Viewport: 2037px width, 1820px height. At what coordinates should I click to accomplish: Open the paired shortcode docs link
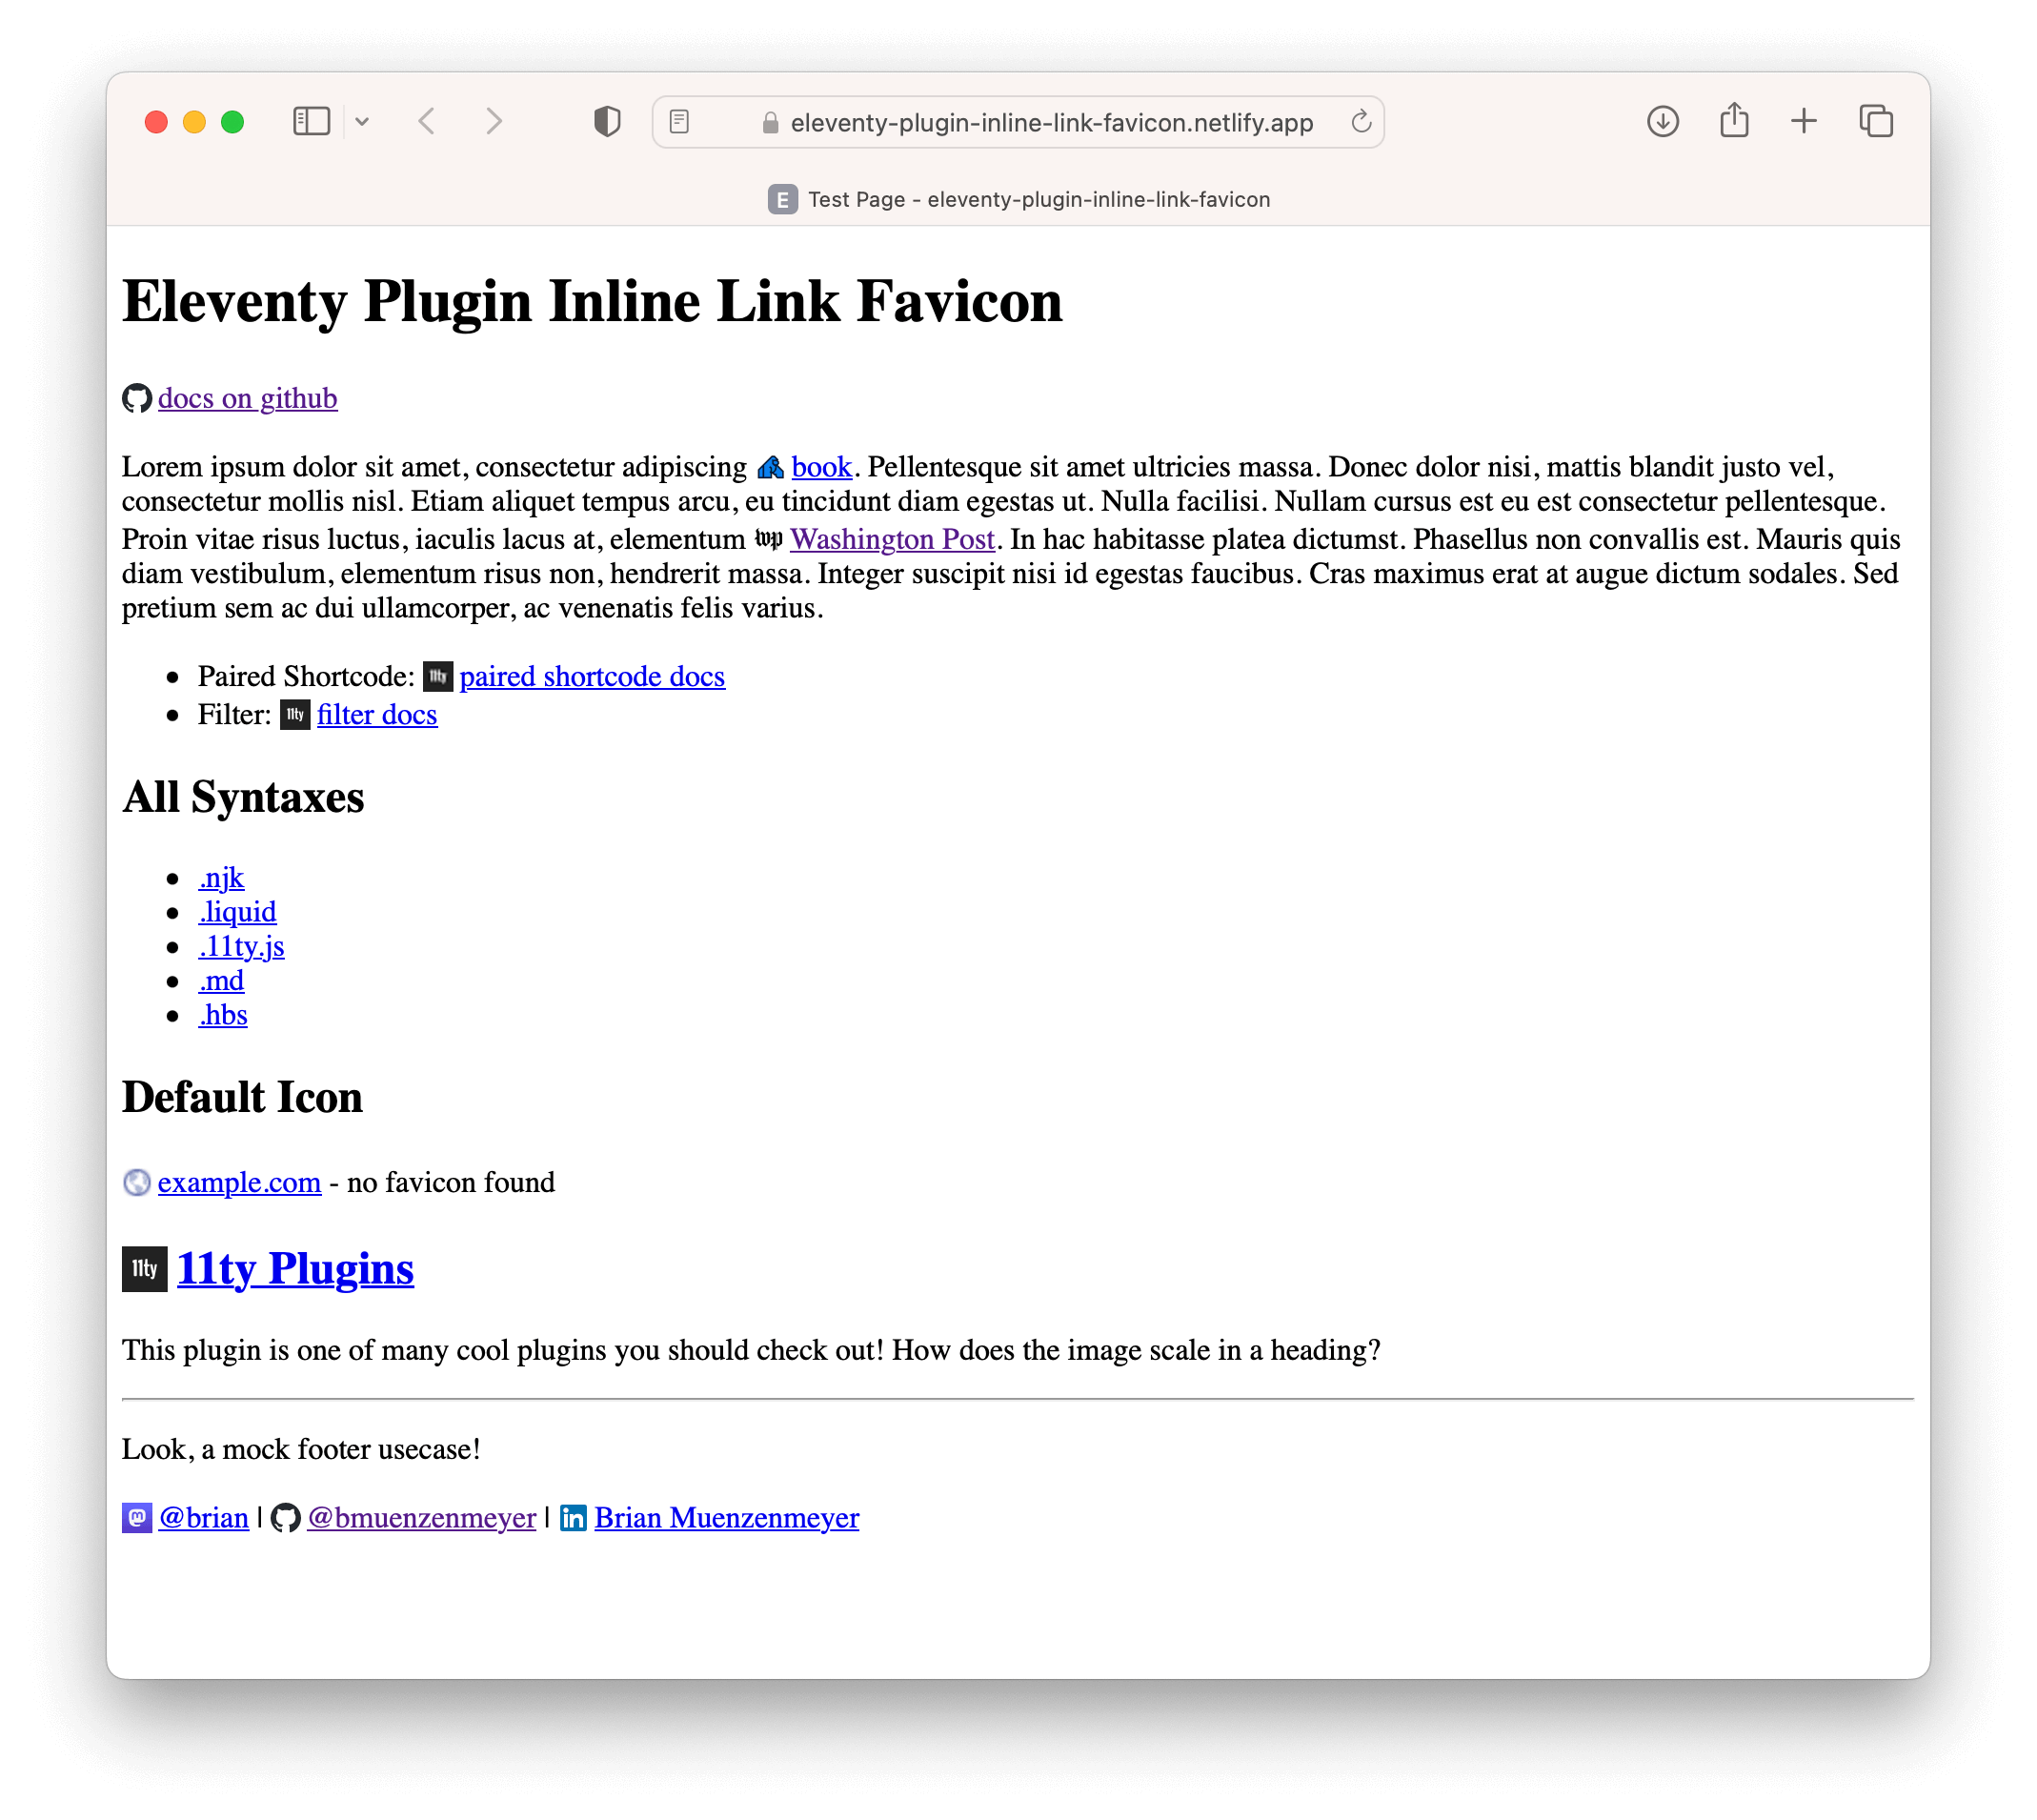592,677
